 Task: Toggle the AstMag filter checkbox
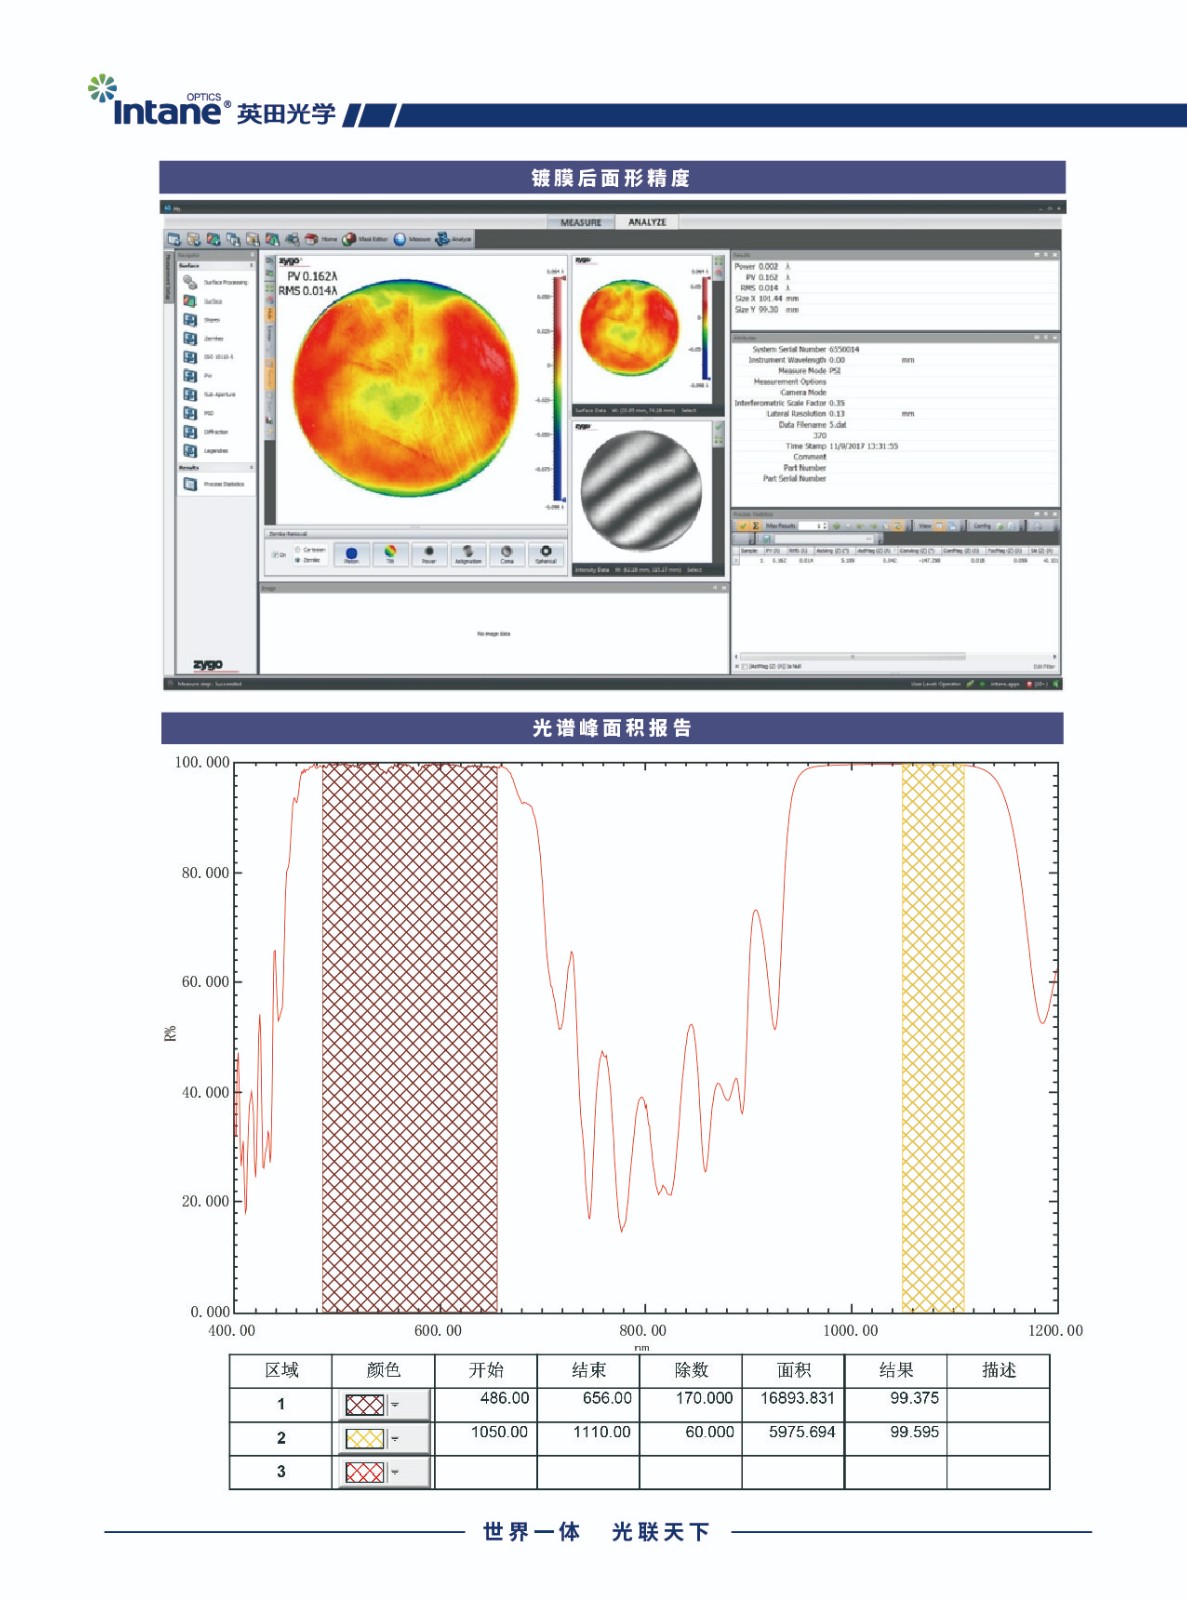(745, 666)
